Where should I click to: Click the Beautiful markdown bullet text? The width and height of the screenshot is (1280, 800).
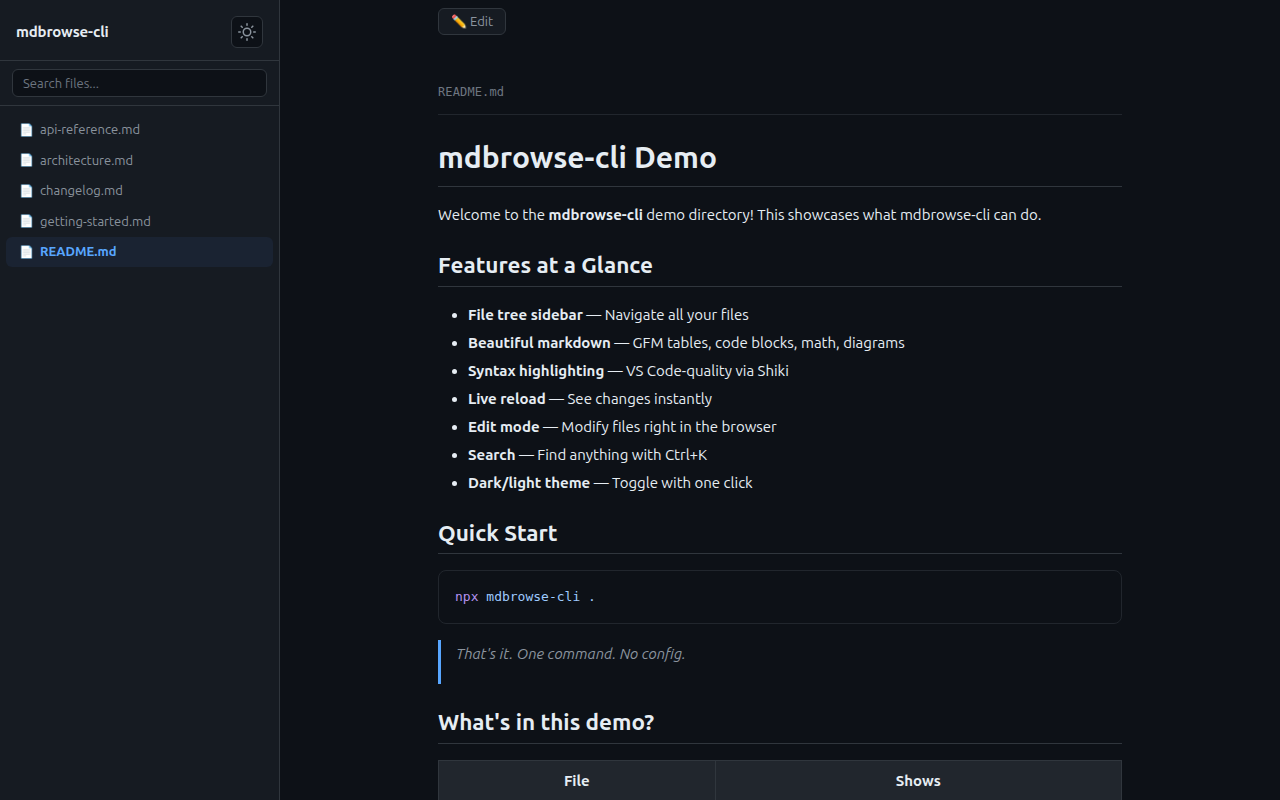pyautogui.click(x=686, y=343)
